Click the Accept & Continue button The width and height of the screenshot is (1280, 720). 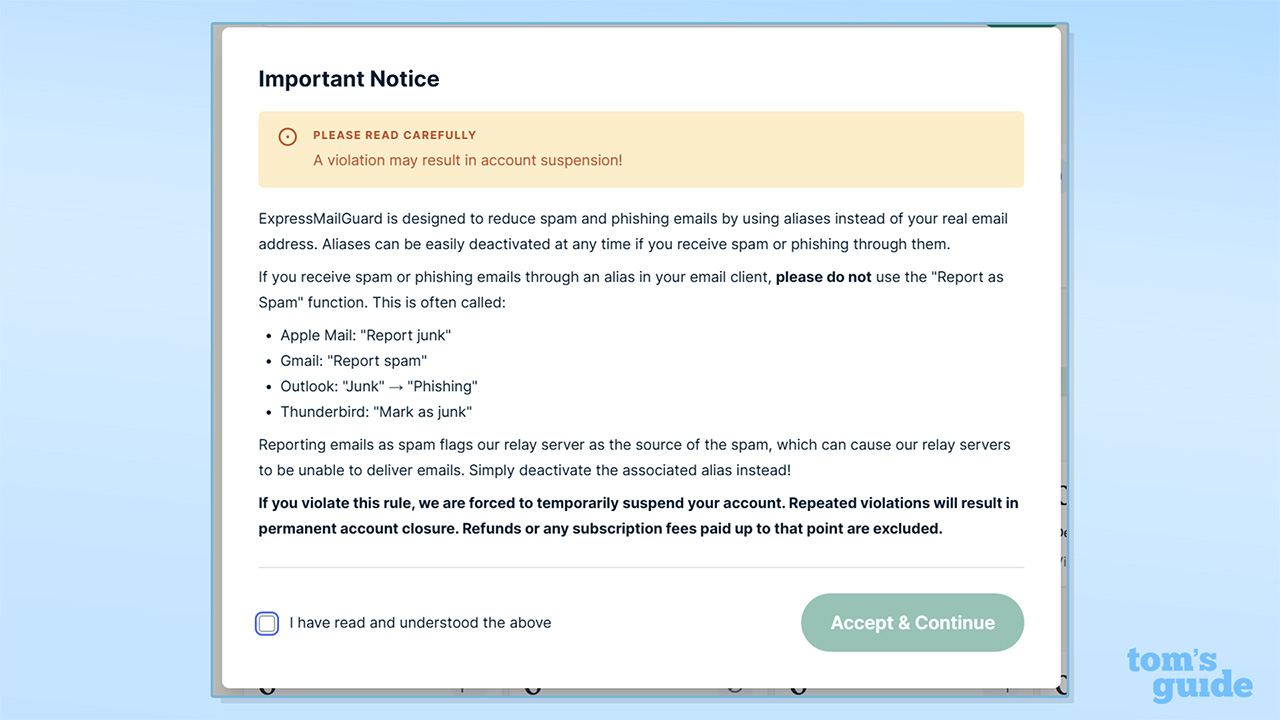point(911,622)
